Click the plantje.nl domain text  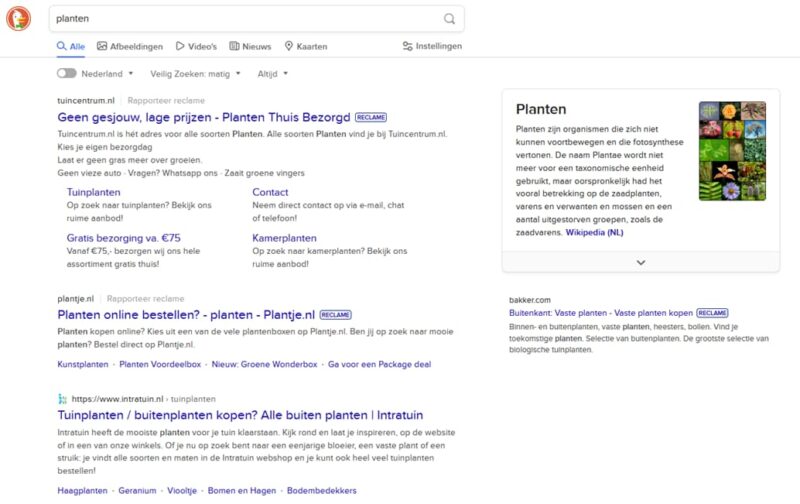[76, 298]
